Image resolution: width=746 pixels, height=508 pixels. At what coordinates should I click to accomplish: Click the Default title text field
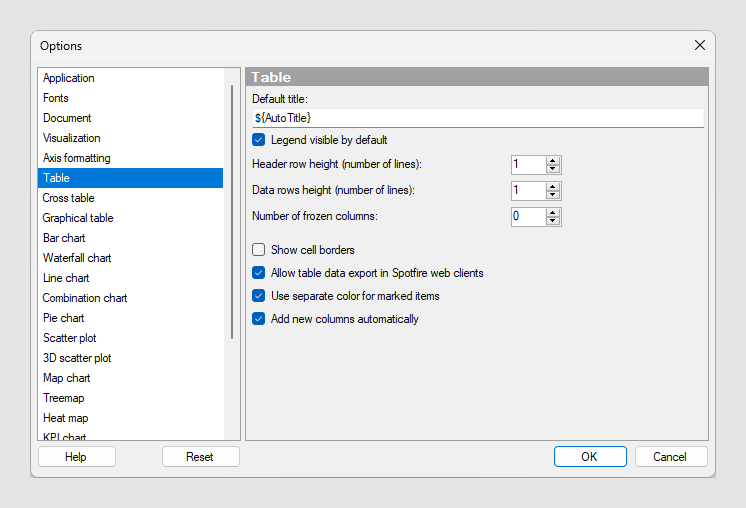coord(478,118)
